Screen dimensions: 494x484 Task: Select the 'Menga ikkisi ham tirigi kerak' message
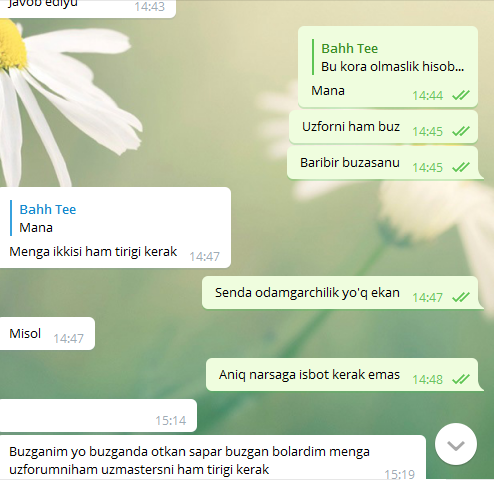[115, 228]
